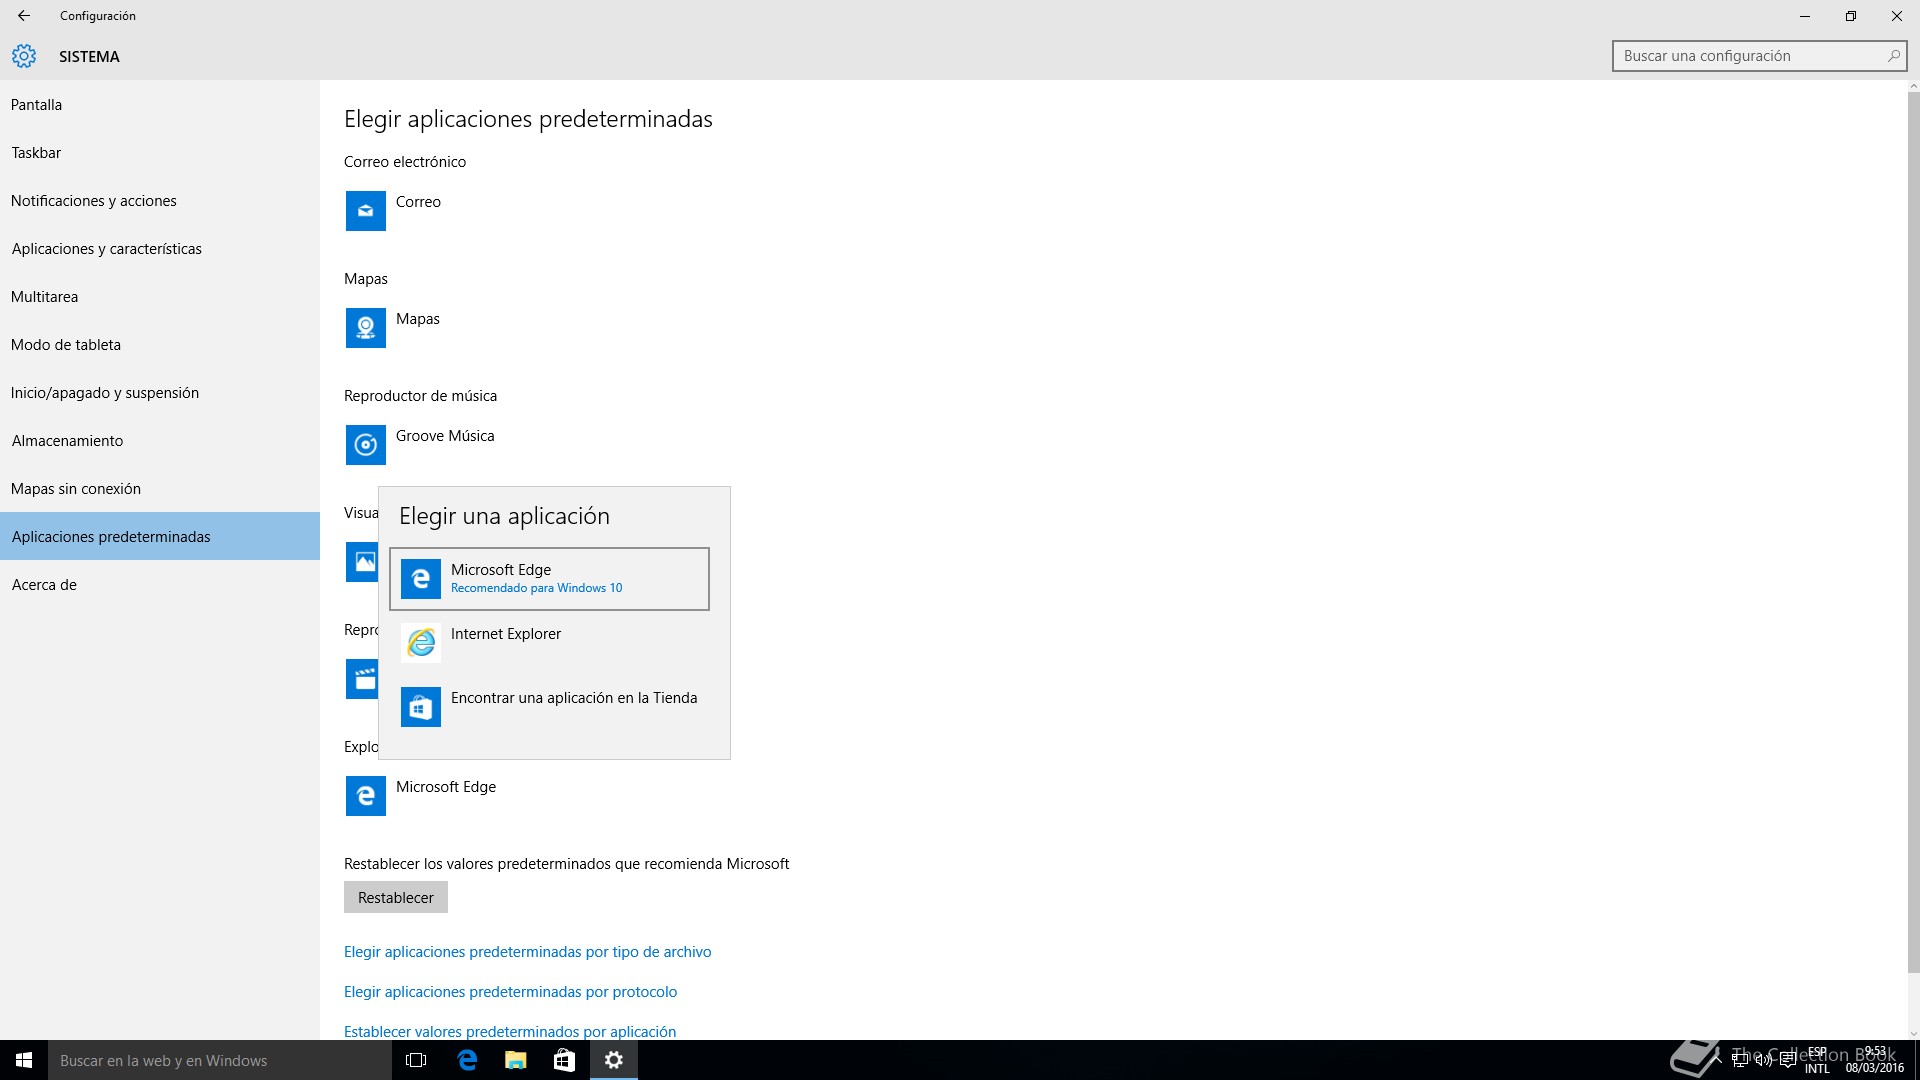Click the vertical scrollbar

[x=1913, y=532]
